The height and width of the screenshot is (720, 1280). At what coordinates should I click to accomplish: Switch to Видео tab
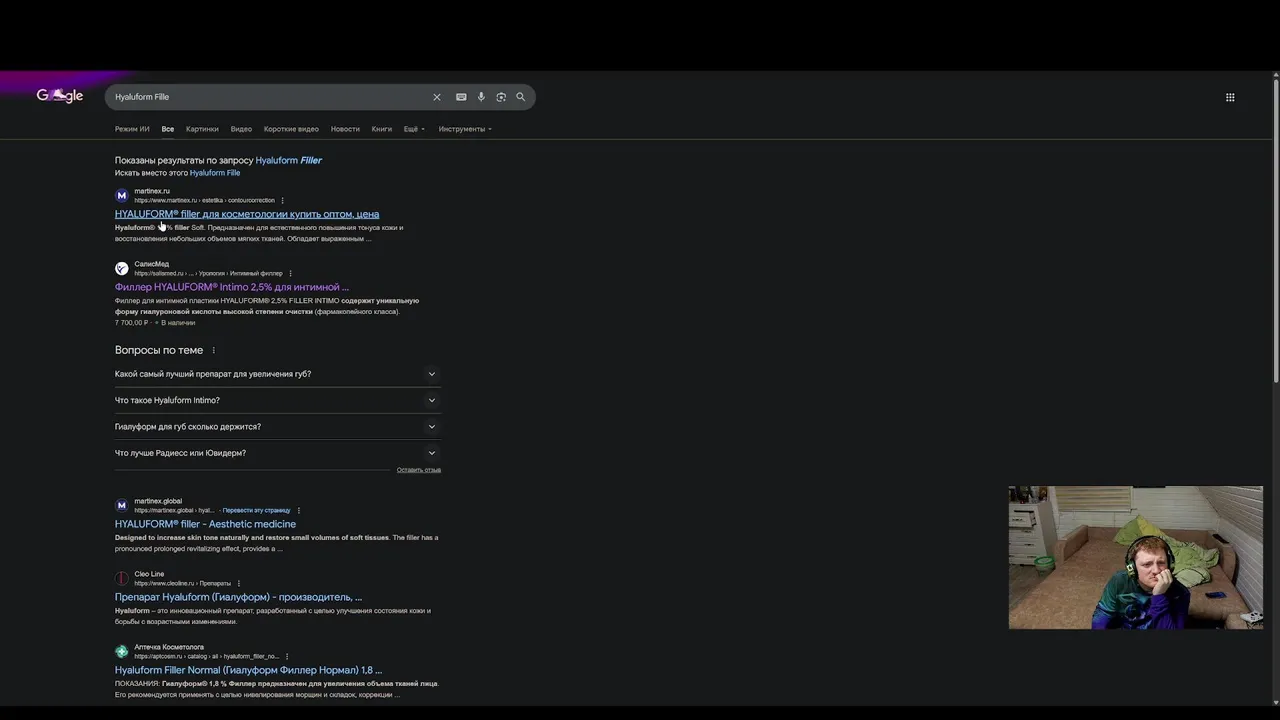(x=241, y=129)
